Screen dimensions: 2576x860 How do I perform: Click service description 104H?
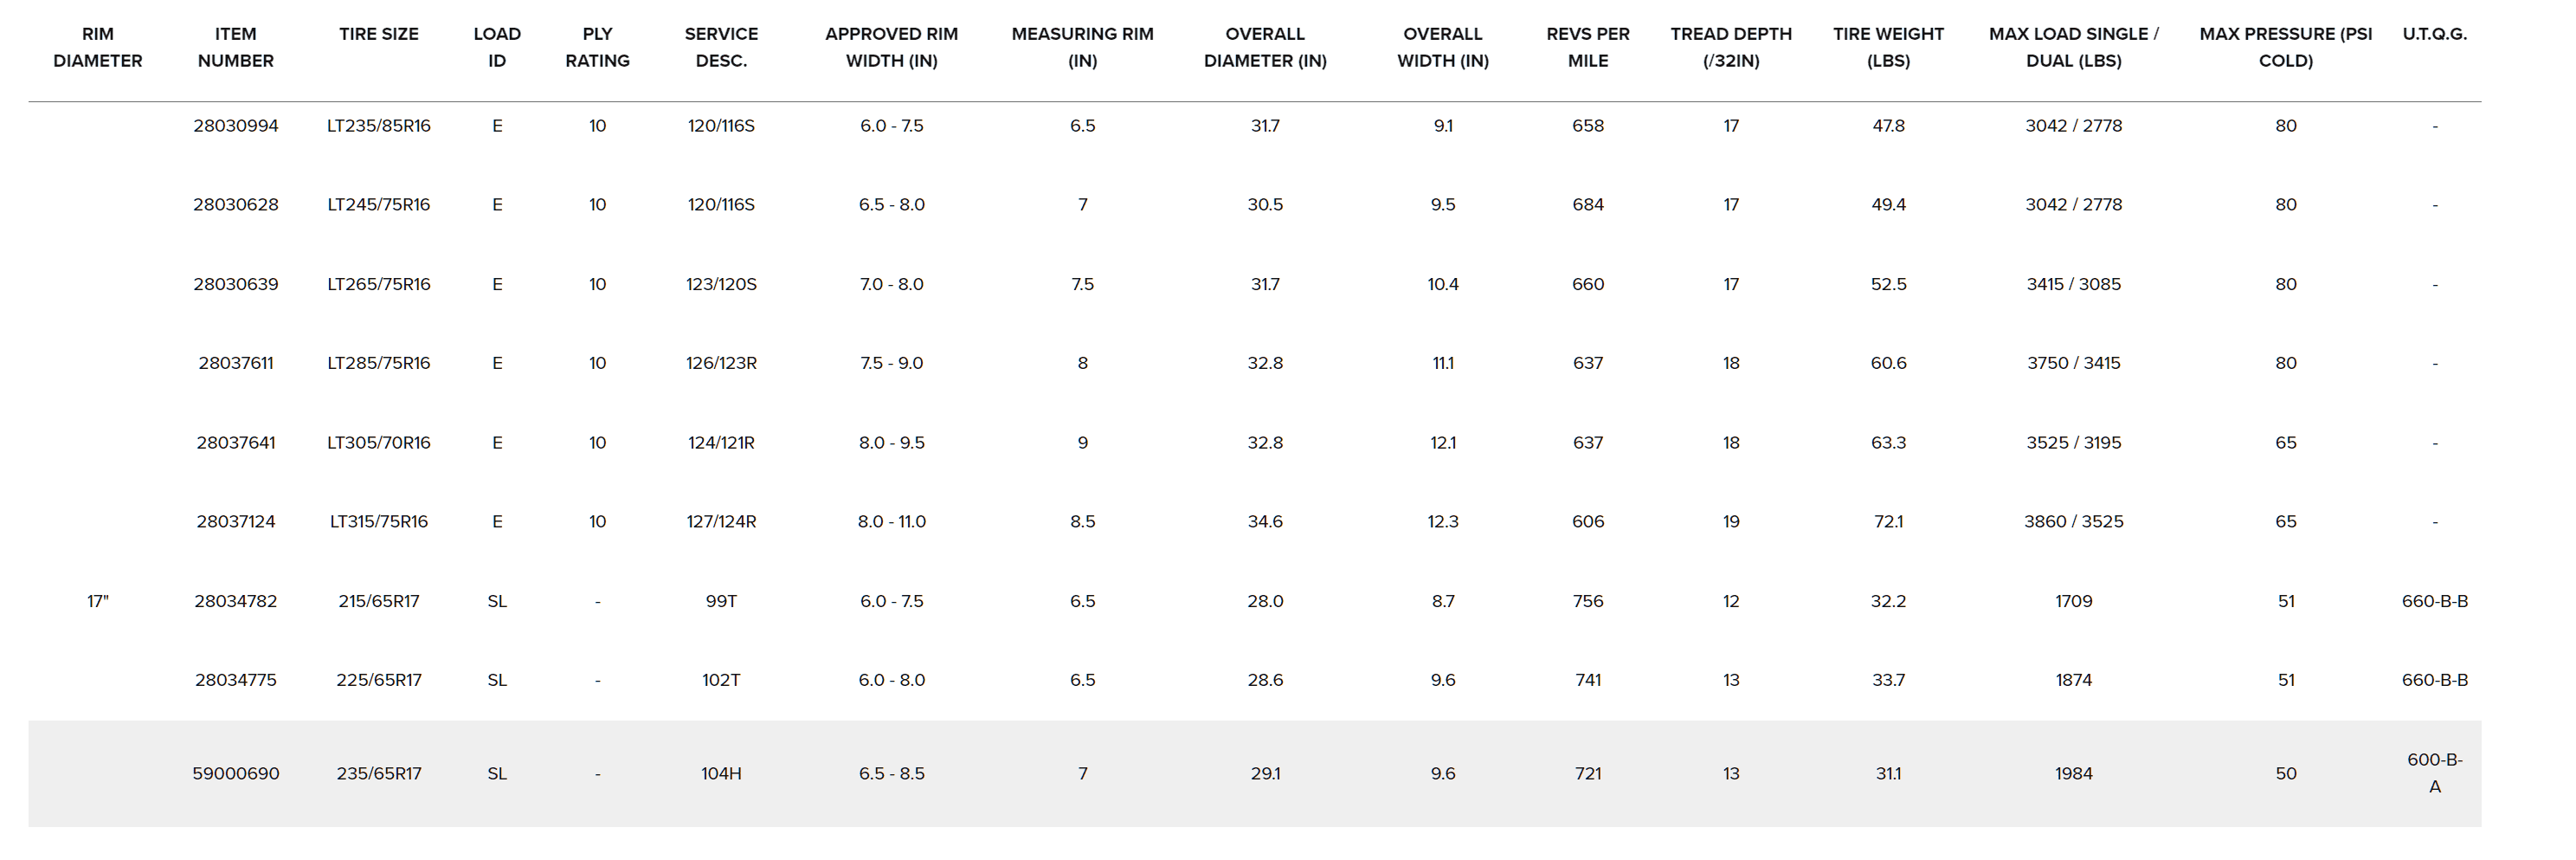721,774
